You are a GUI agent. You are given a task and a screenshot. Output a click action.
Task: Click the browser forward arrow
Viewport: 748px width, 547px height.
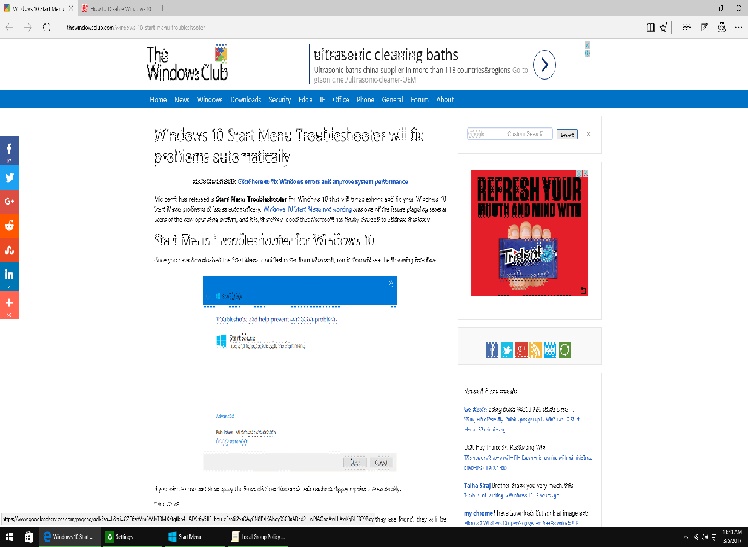[28, 28]
